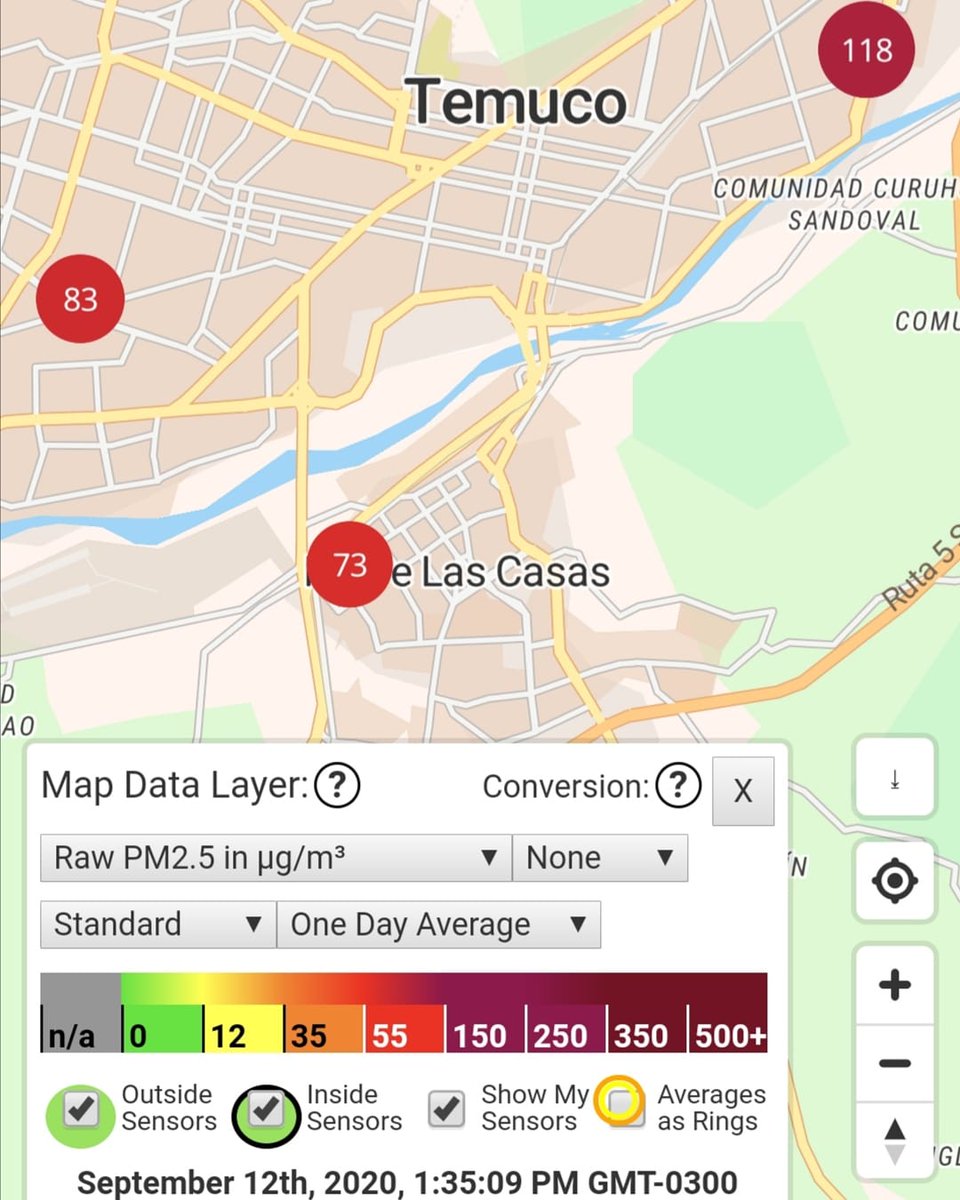Click the green 0 legend swatch
This screenshot has width=960, height=1200.
click(x=162, y=1028)
